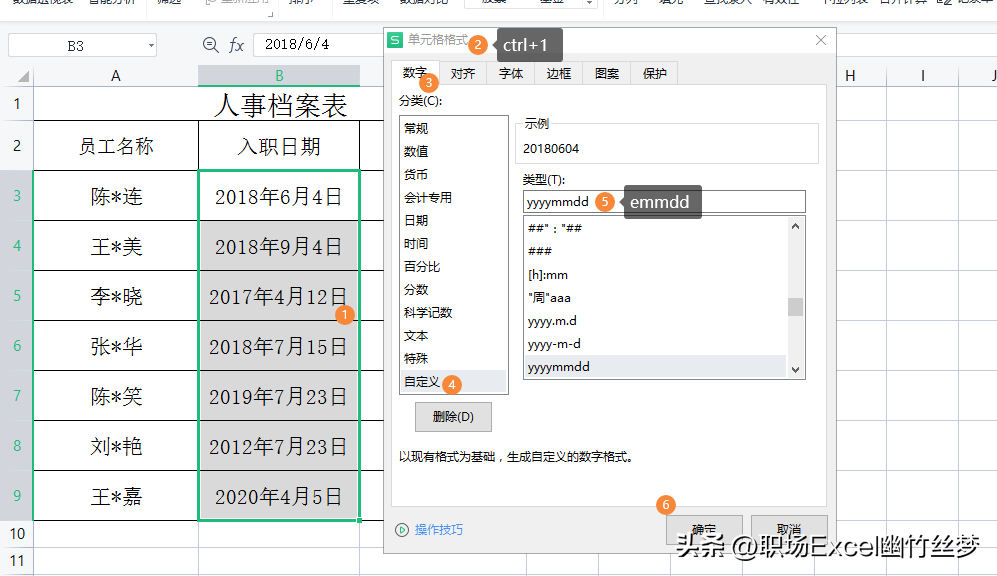This screenshot has width=997, height=576.
Task: Select 分数 in the category list
Action: click(453, 289)
